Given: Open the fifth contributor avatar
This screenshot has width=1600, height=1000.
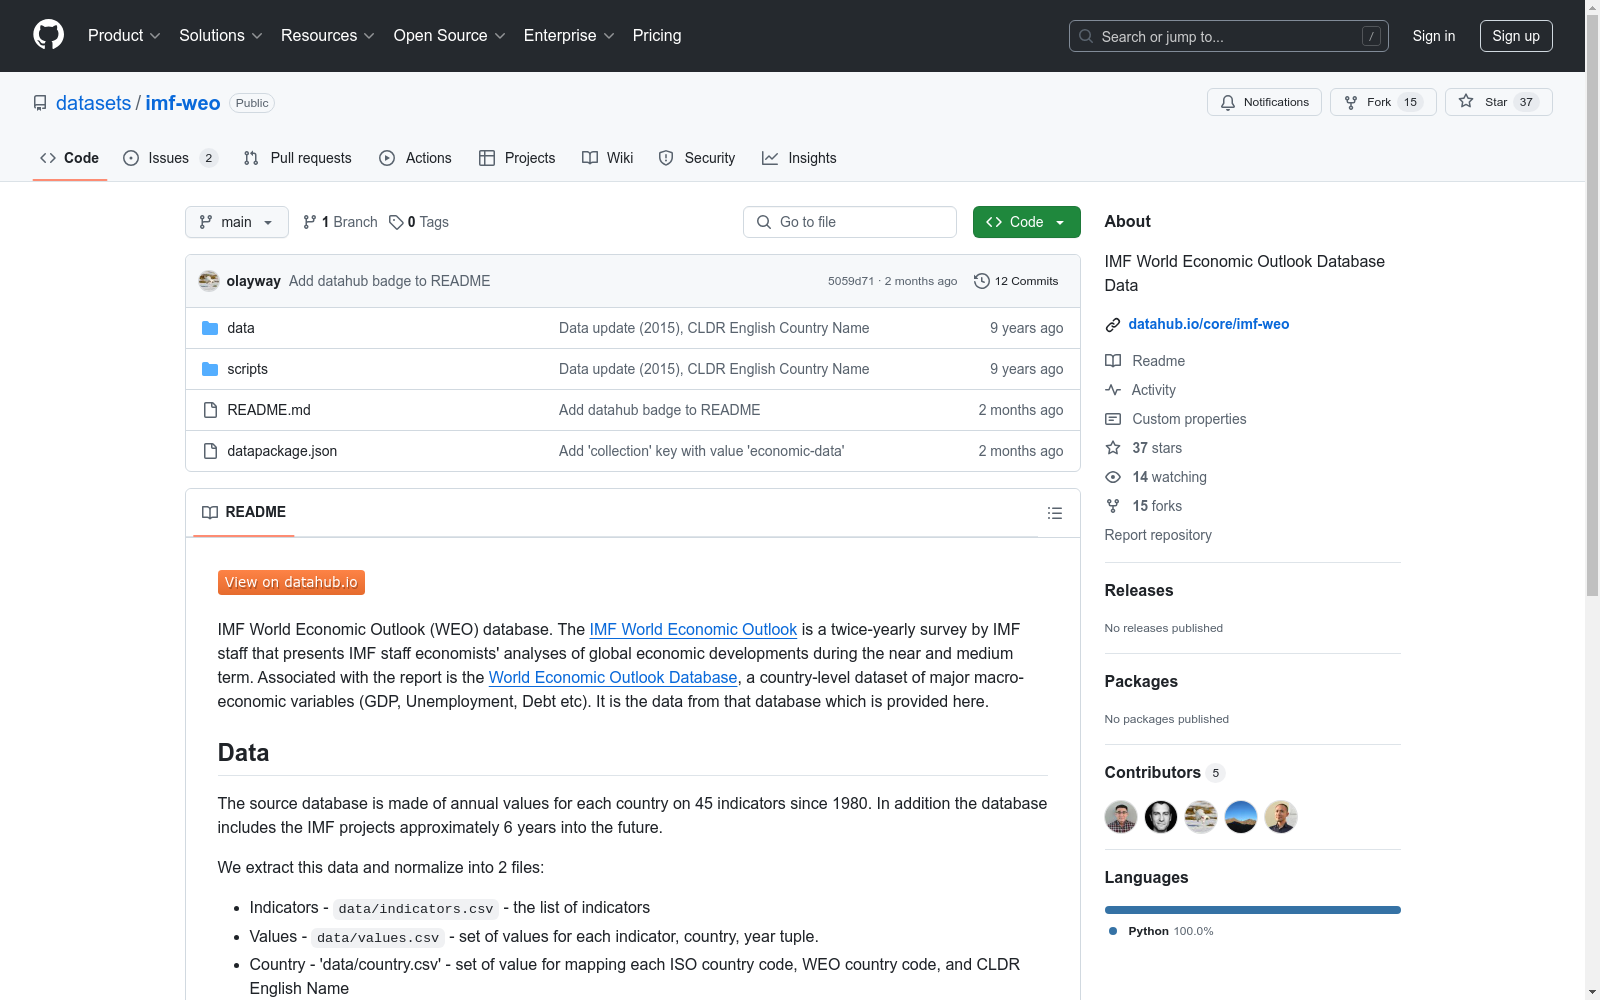Looking at the screenshot, I should 1281,817.
